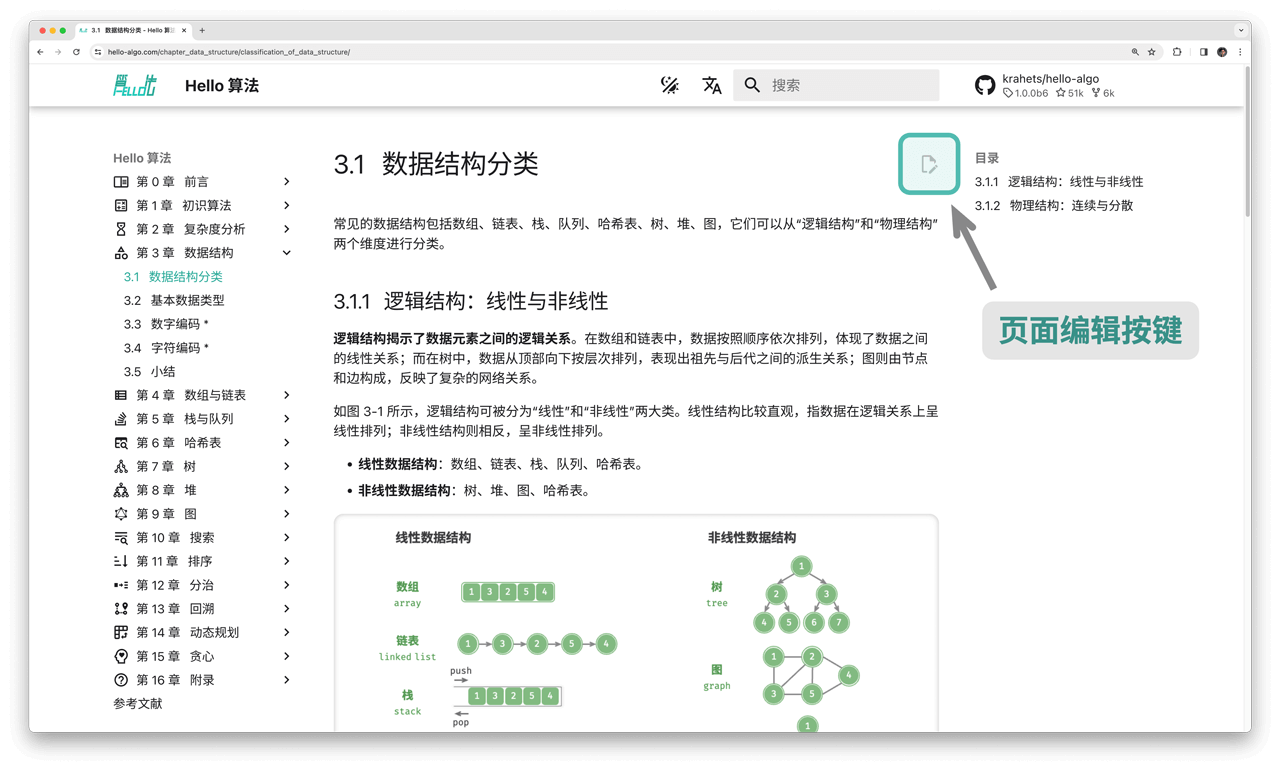This screenshot has width=1280, height=770.
Task: Click the 第 1 章 初识算法 icon
Action: 121,206
